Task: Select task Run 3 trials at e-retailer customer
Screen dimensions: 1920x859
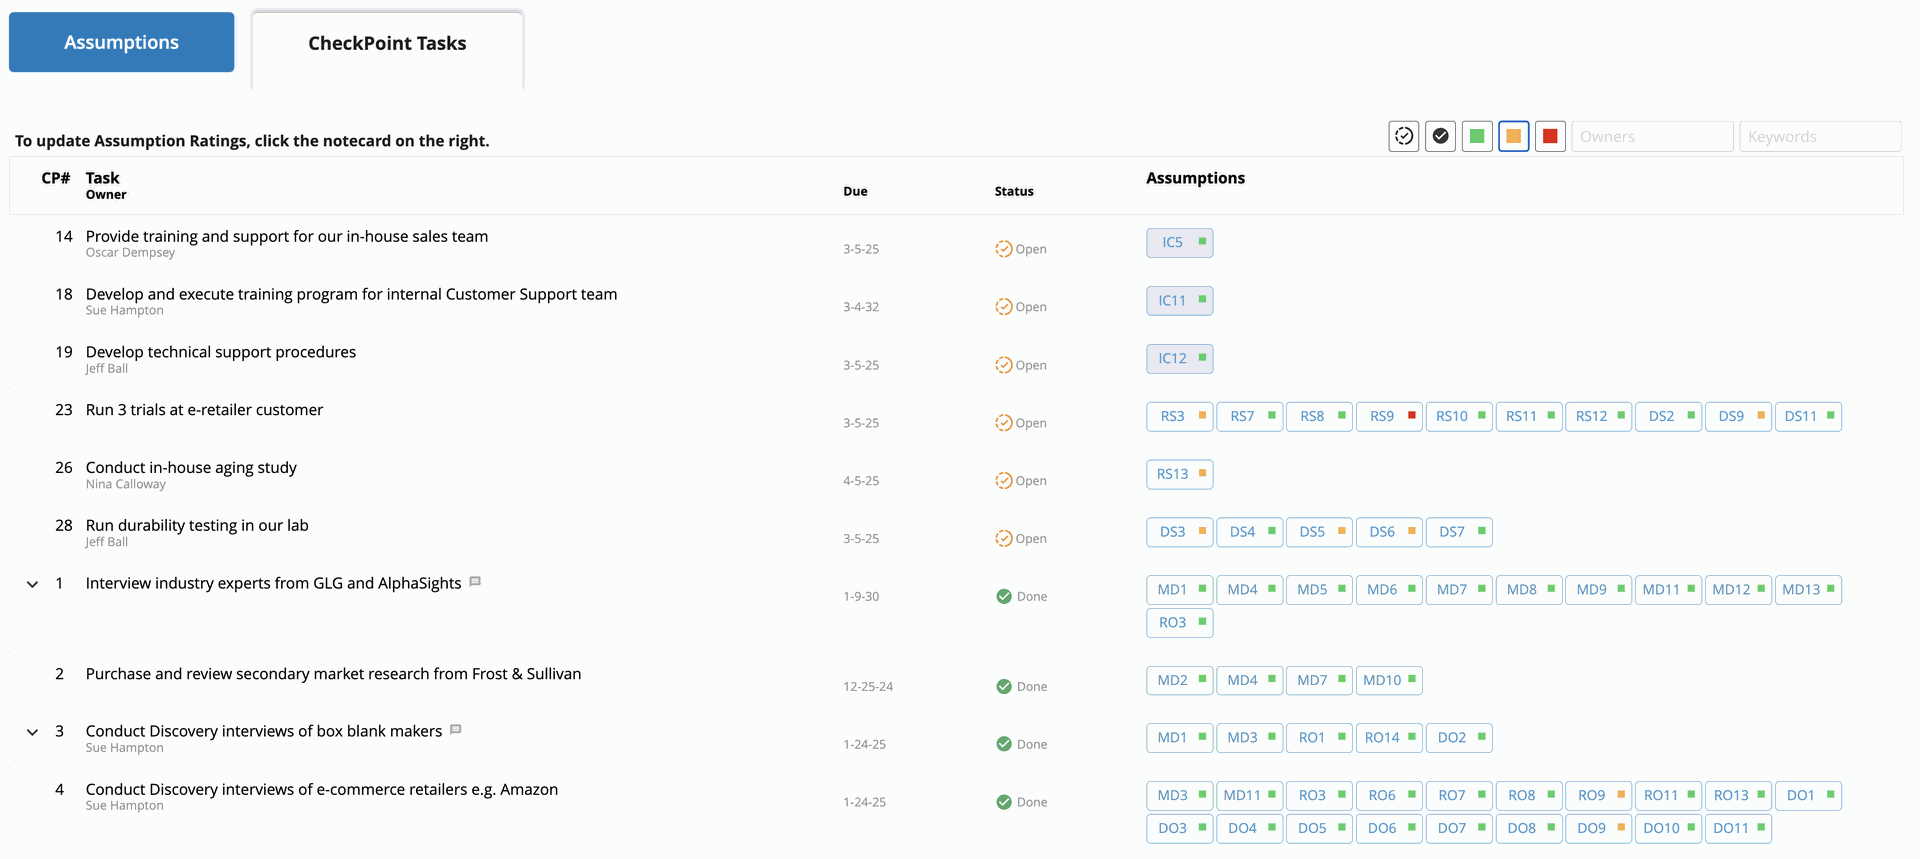Action: coord(205,410)
